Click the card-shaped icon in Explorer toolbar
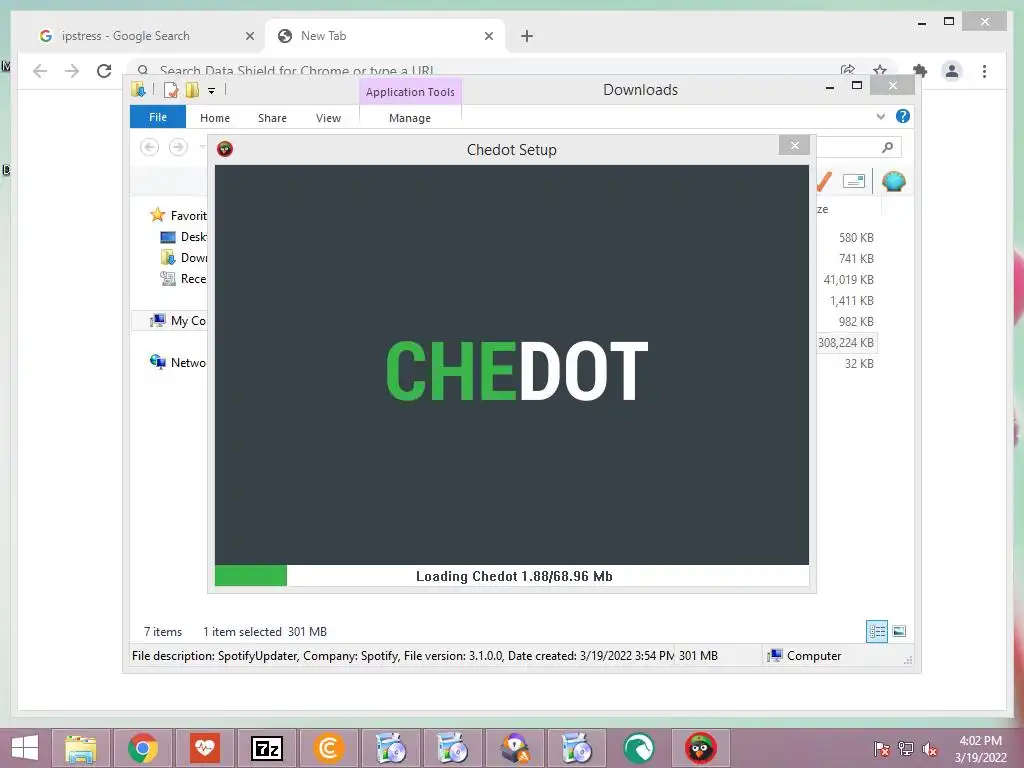This screenshot has height=768, width=1024. (x=854, y=181)
